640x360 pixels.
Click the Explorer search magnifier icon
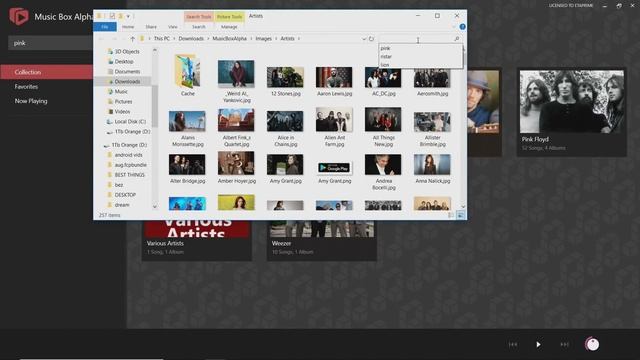tap(457, 39)
